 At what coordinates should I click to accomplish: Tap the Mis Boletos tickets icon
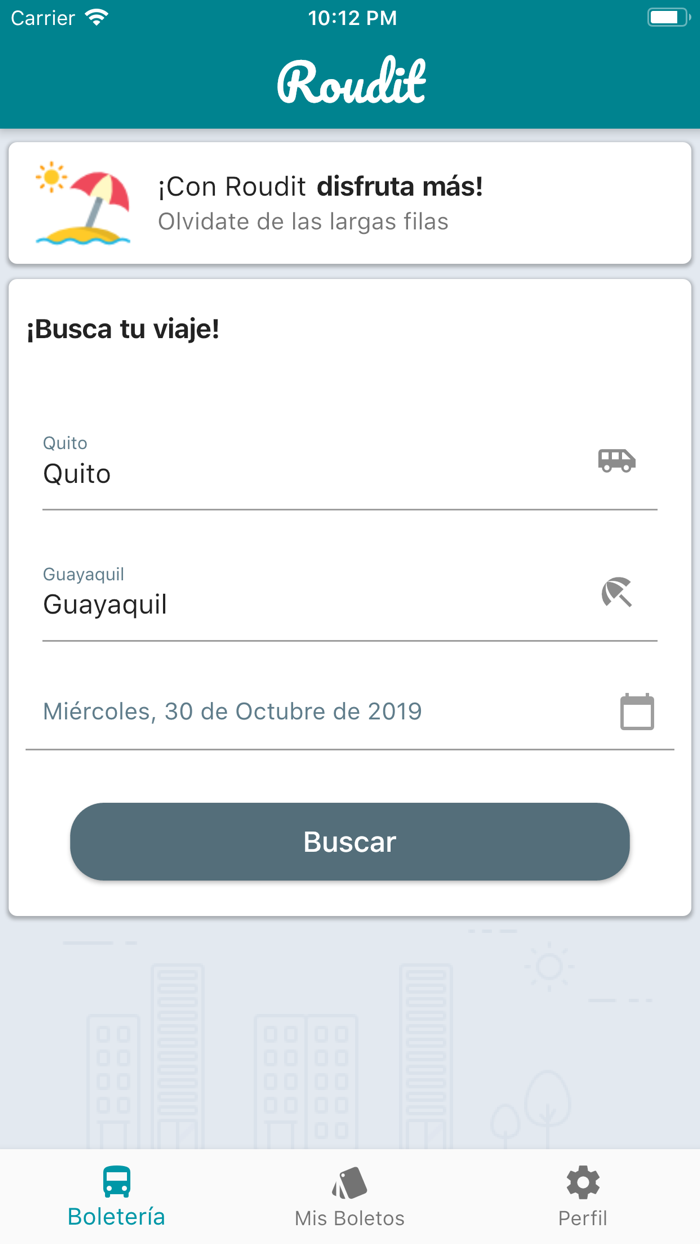[349, 1183]
